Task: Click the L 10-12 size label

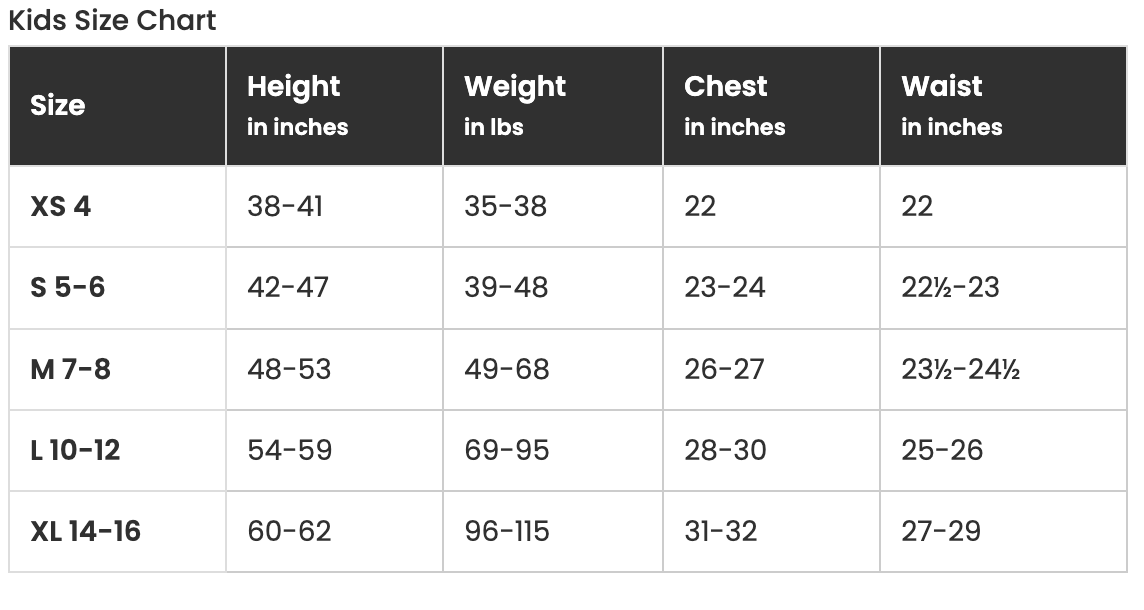Action: click(x=76, y=450)
